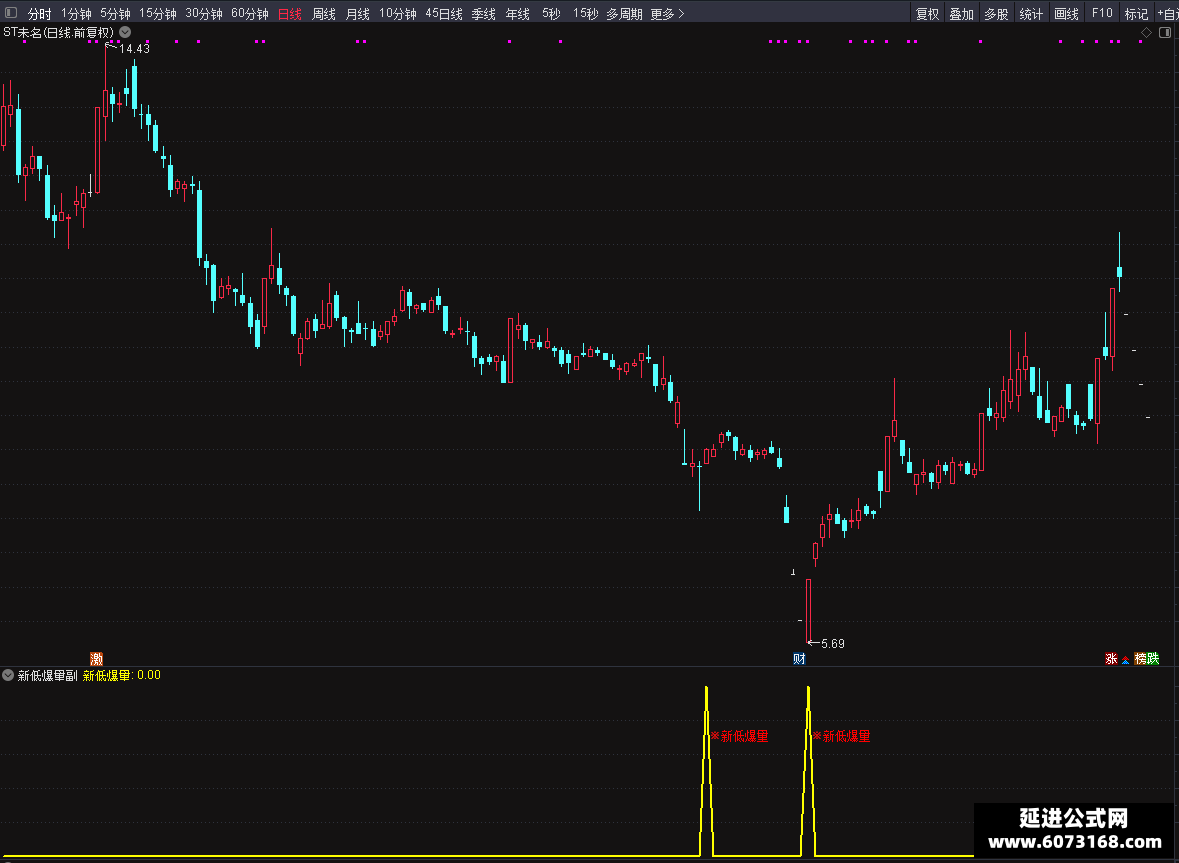The width and height of the screenshot is (1179, 863).
Task: Select the 60分钟 period tab
Action: (250, 14)
